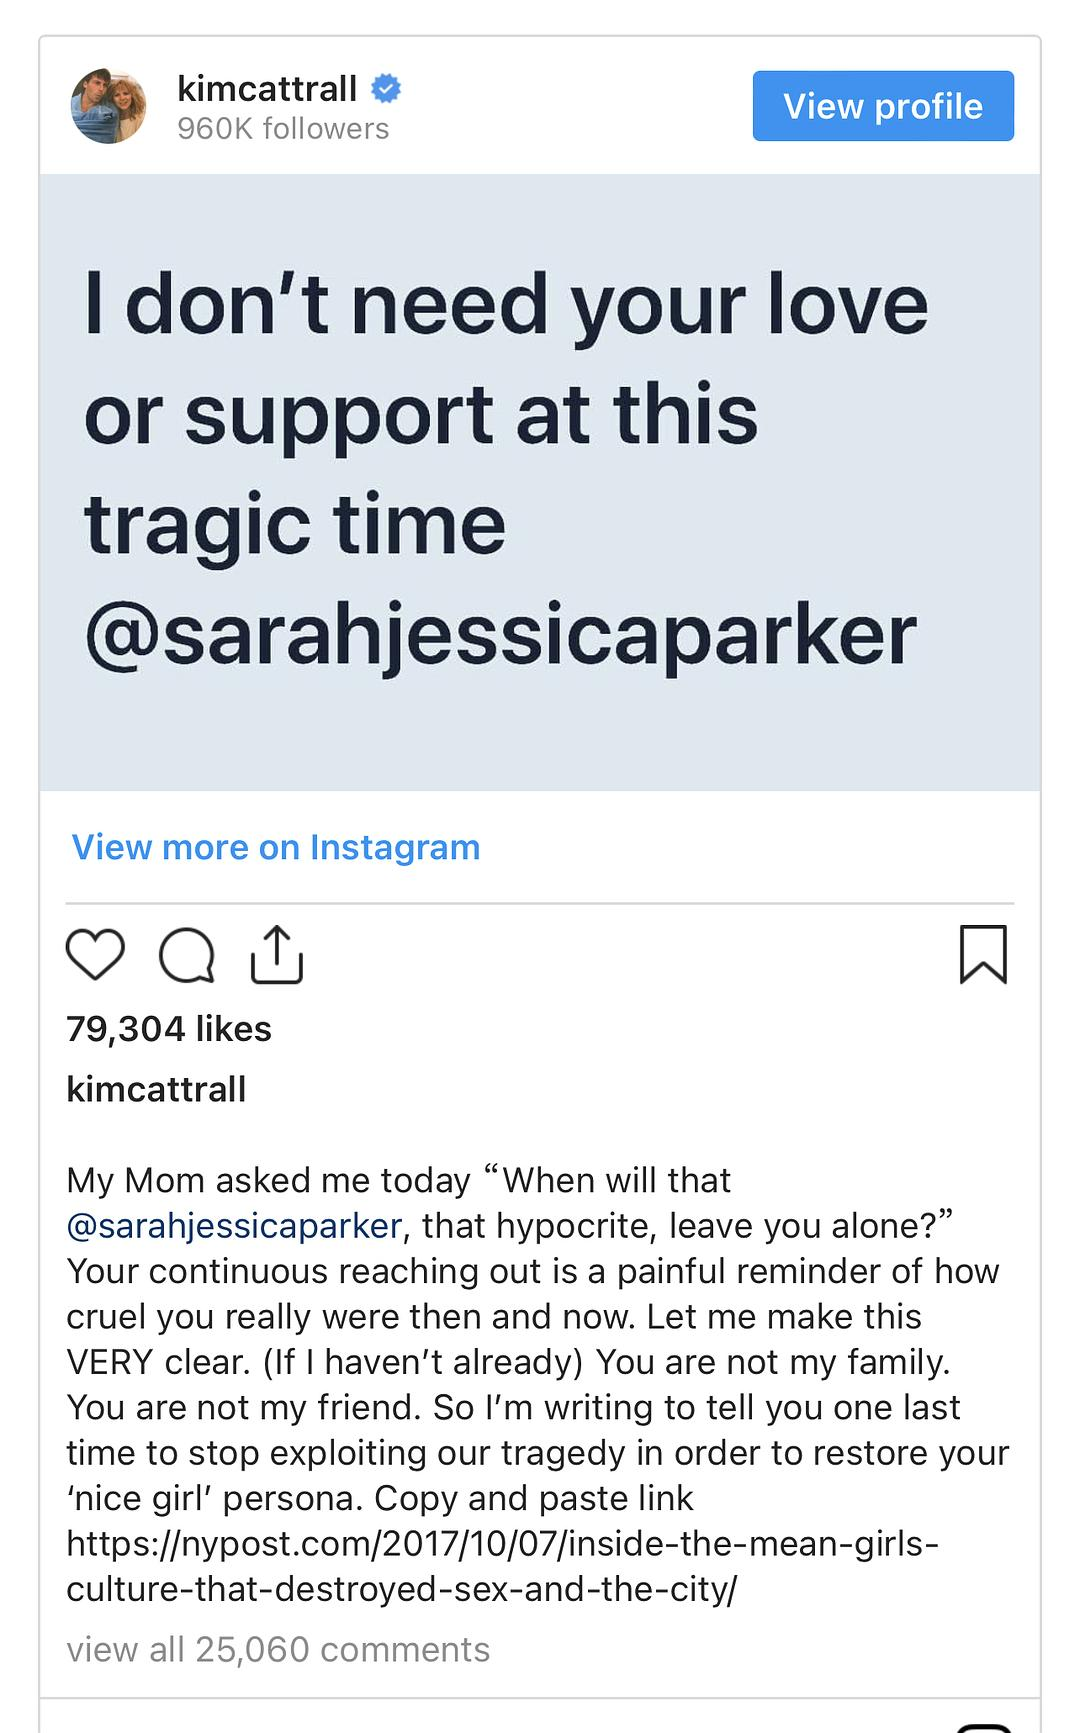The width and height of the screenshot is (1080, 1733).
Task: Click the blue verified badge beside kimcattrall
Action: (386, 89)
